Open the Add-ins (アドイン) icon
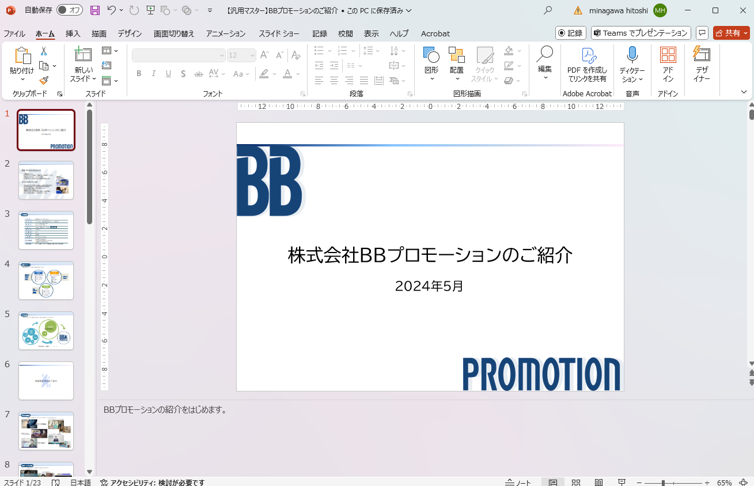This screenshot has width=754, height=486. tap(668, 56)
